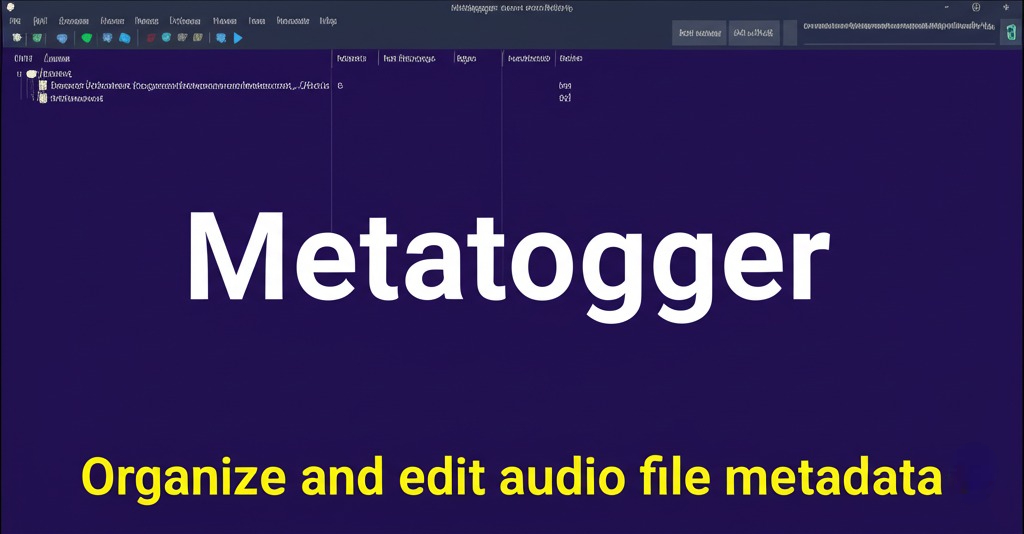Screen dimensions: 1024x534
Task: Select the root folder row in the tree
Action: point(55,74)
